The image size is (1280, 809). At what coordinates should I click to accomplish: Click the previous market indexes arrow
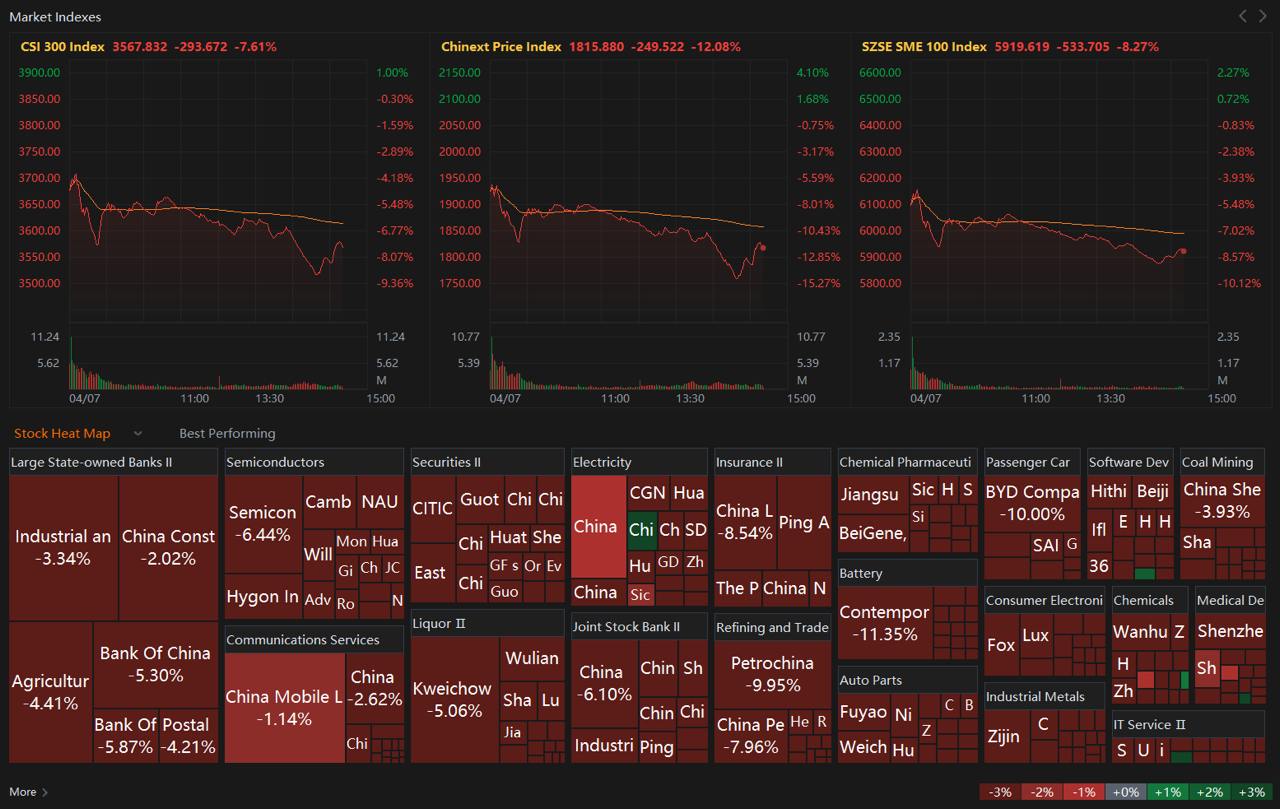coord(1243,16)
